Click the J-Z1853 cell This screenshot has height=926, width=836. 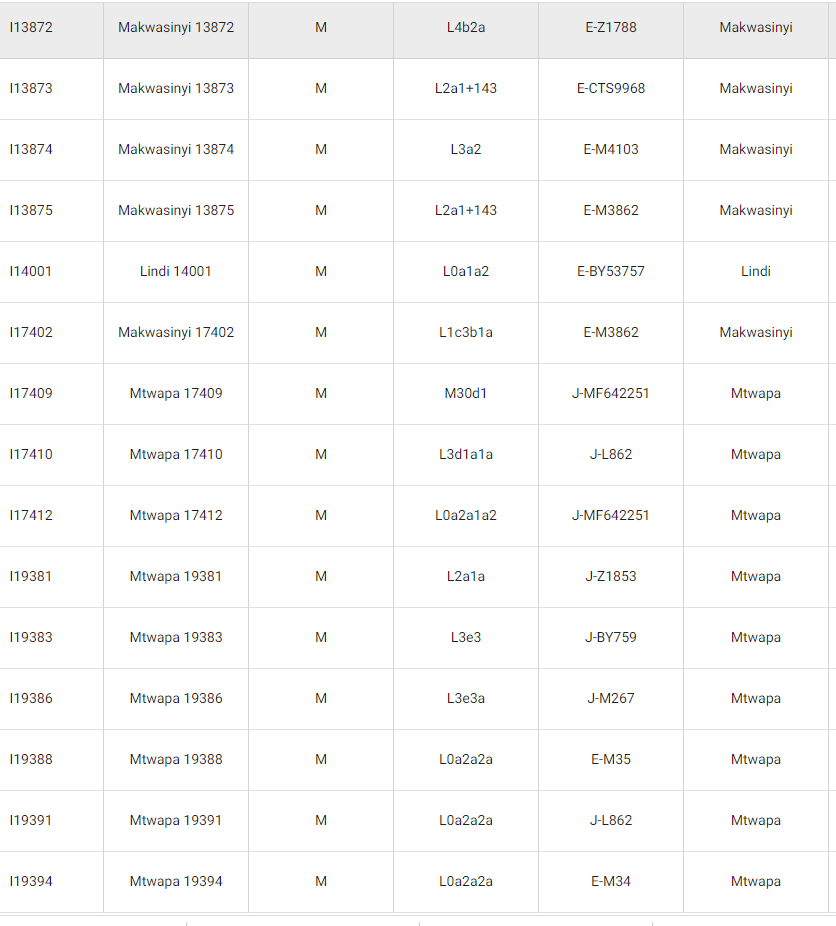[x=611, y=576]
